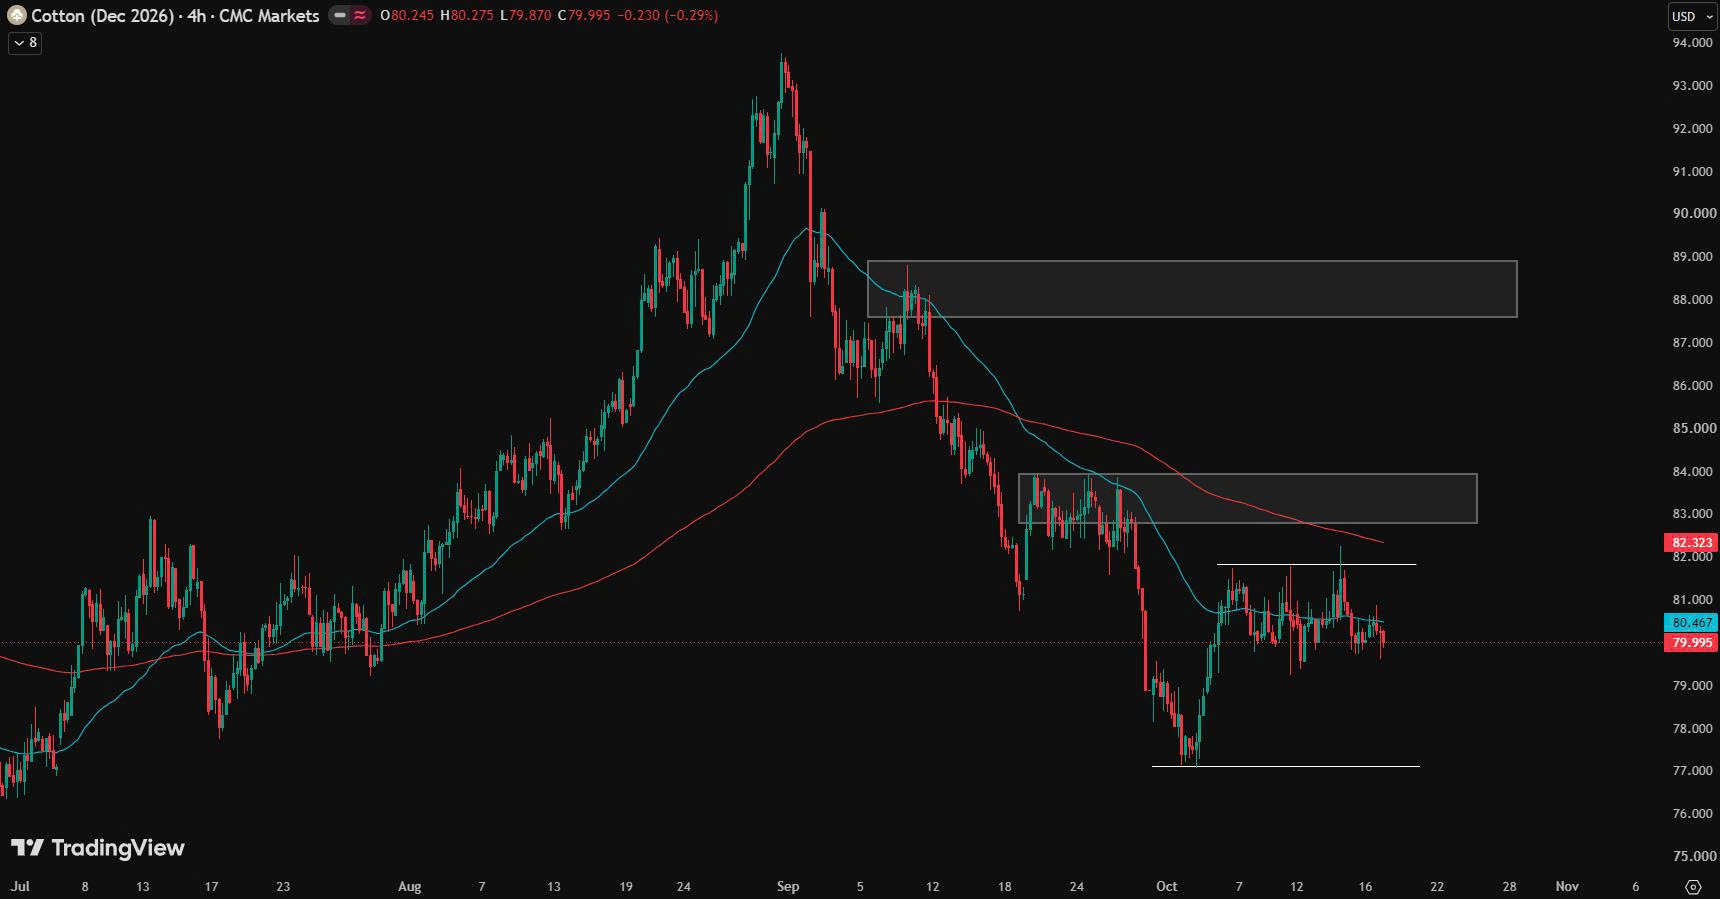Select the white horizontal line near 81.800
The width and height of the screenshot is (1720, 899).
click(x=1316, y=565)
